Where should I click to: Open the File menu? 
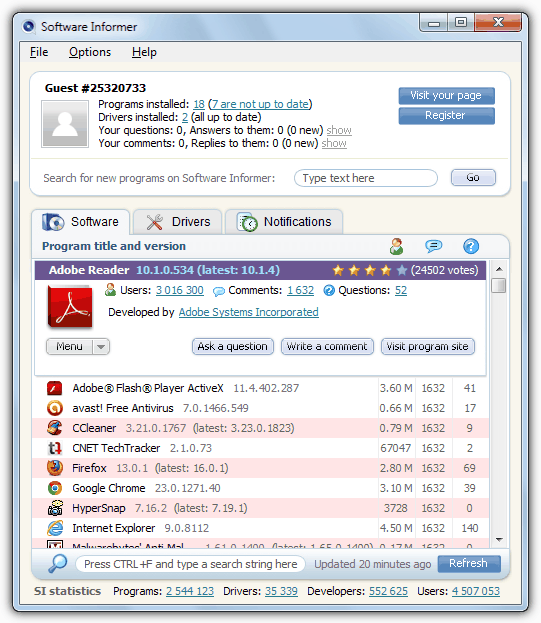[x=39, y=52]
